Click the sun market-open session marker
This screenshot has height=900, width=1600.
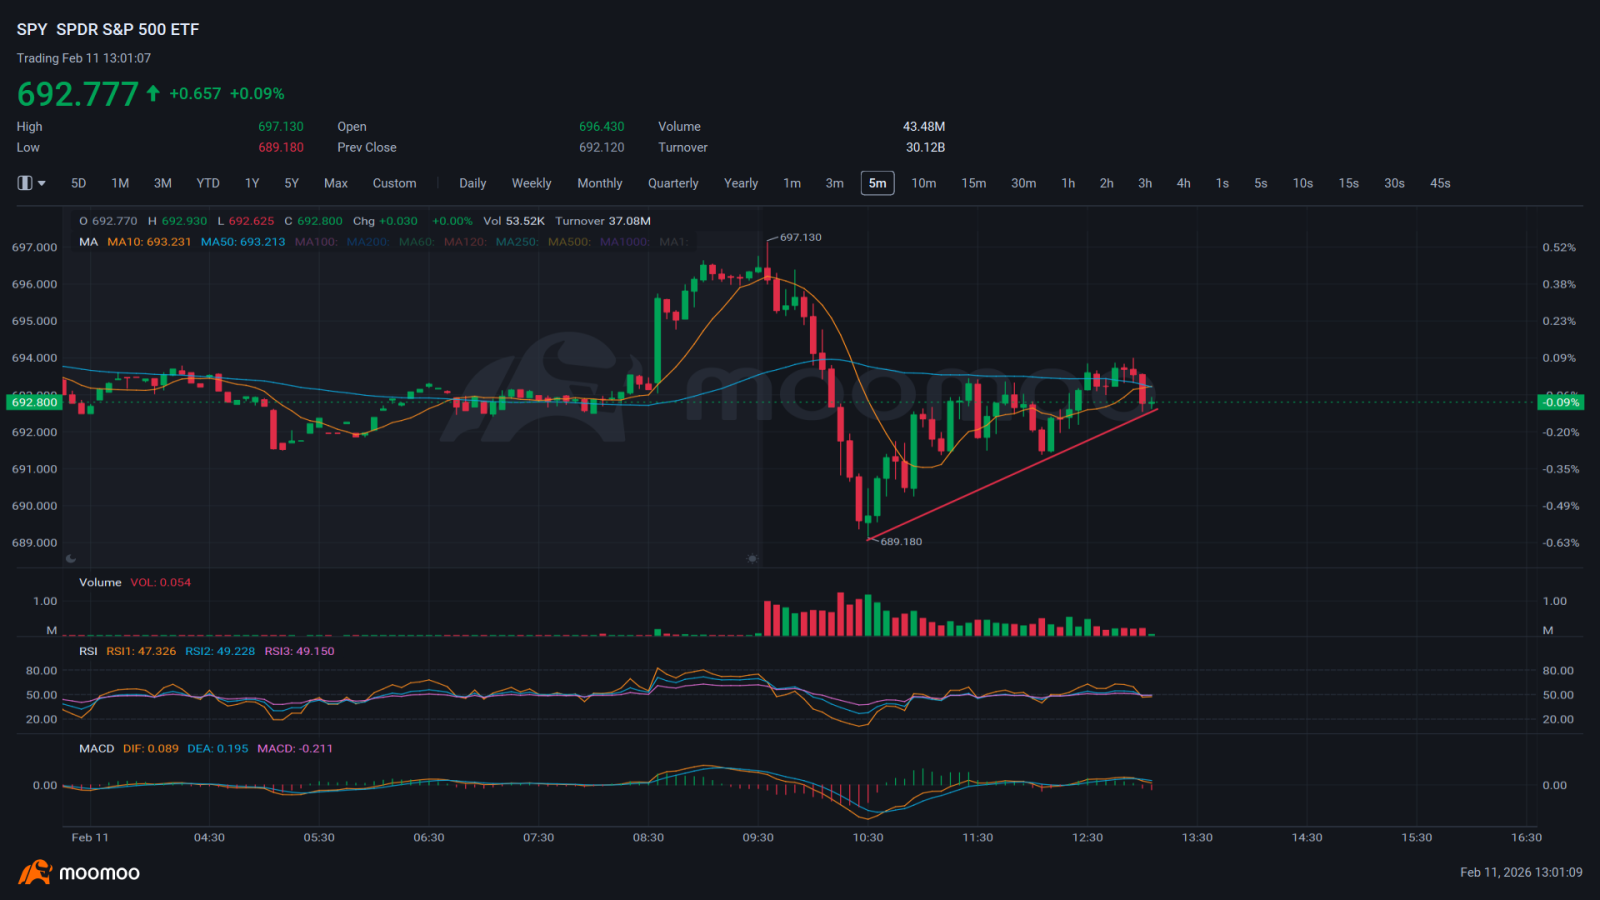tap(752, 559)
